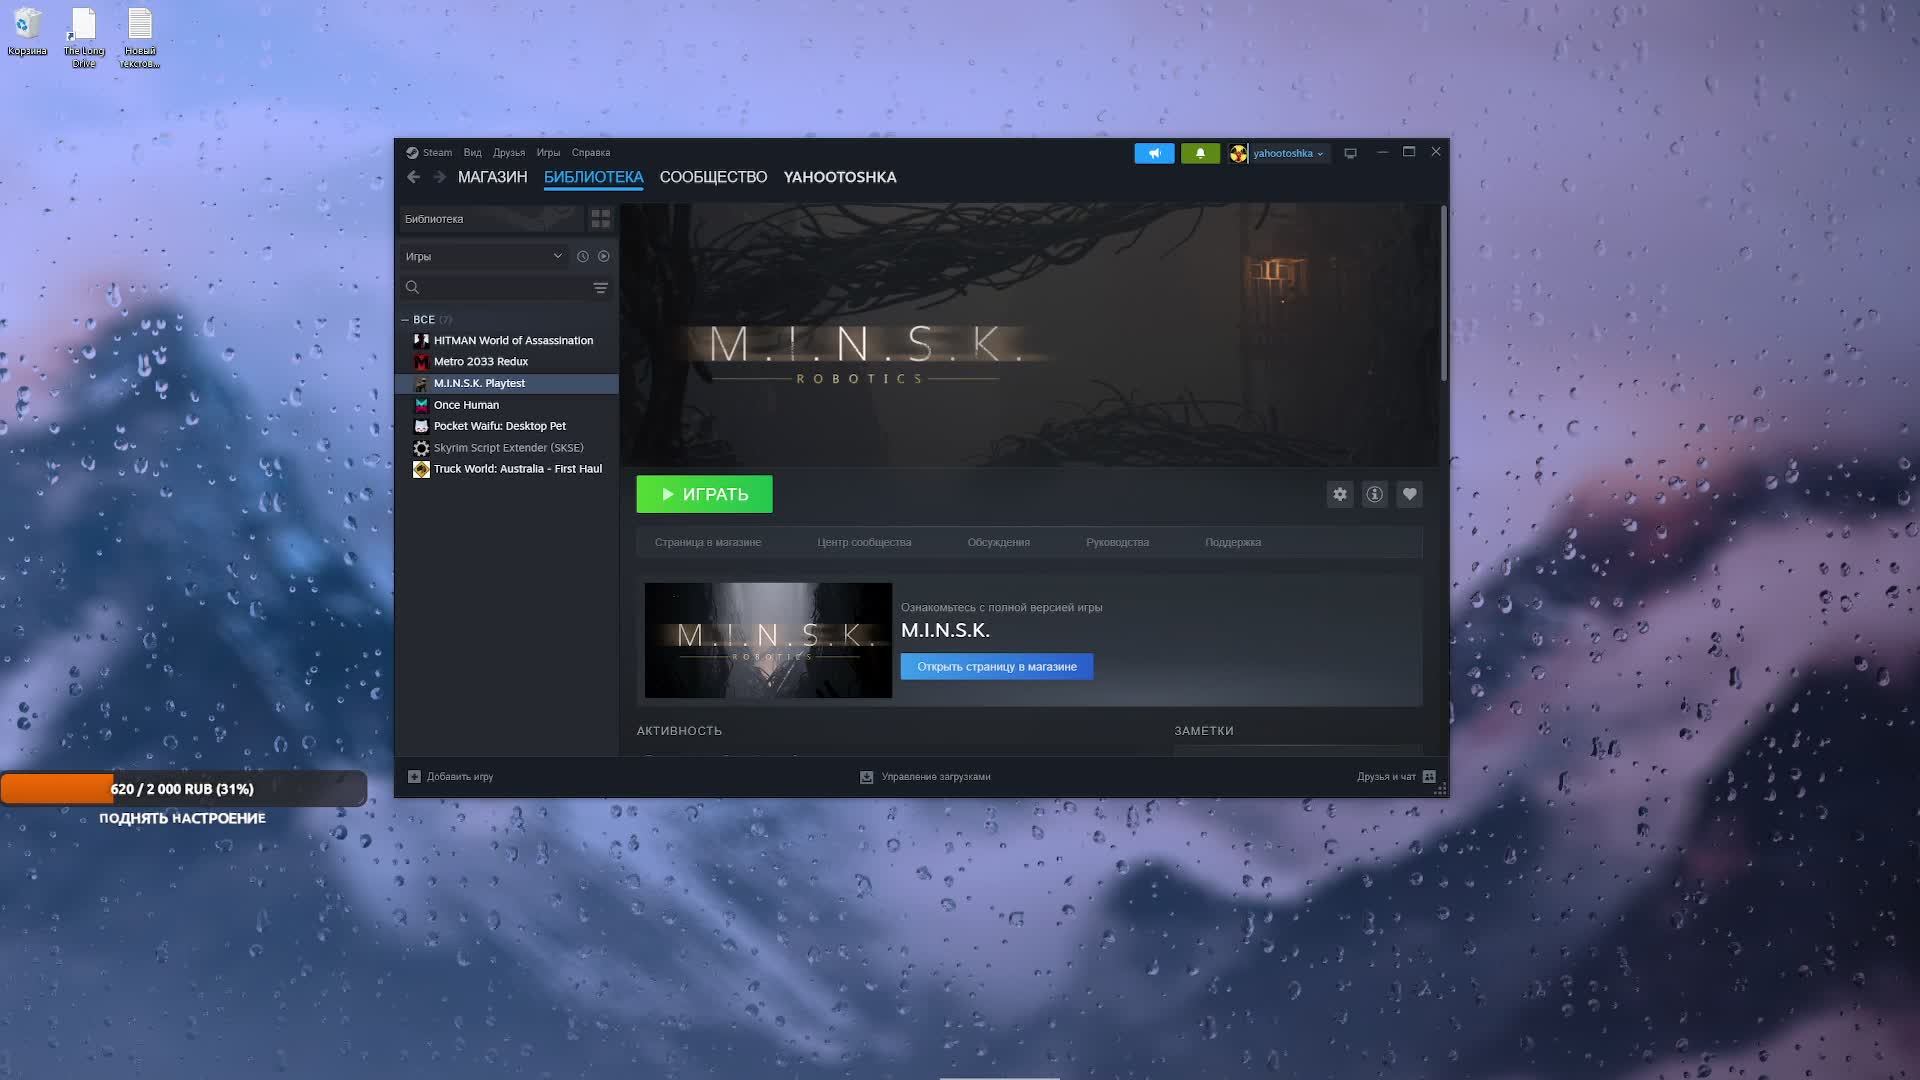This screenshot has height=1080, width=1920.
Task: Open the yahootoshka account dropdown
Action: [1288, 153]
